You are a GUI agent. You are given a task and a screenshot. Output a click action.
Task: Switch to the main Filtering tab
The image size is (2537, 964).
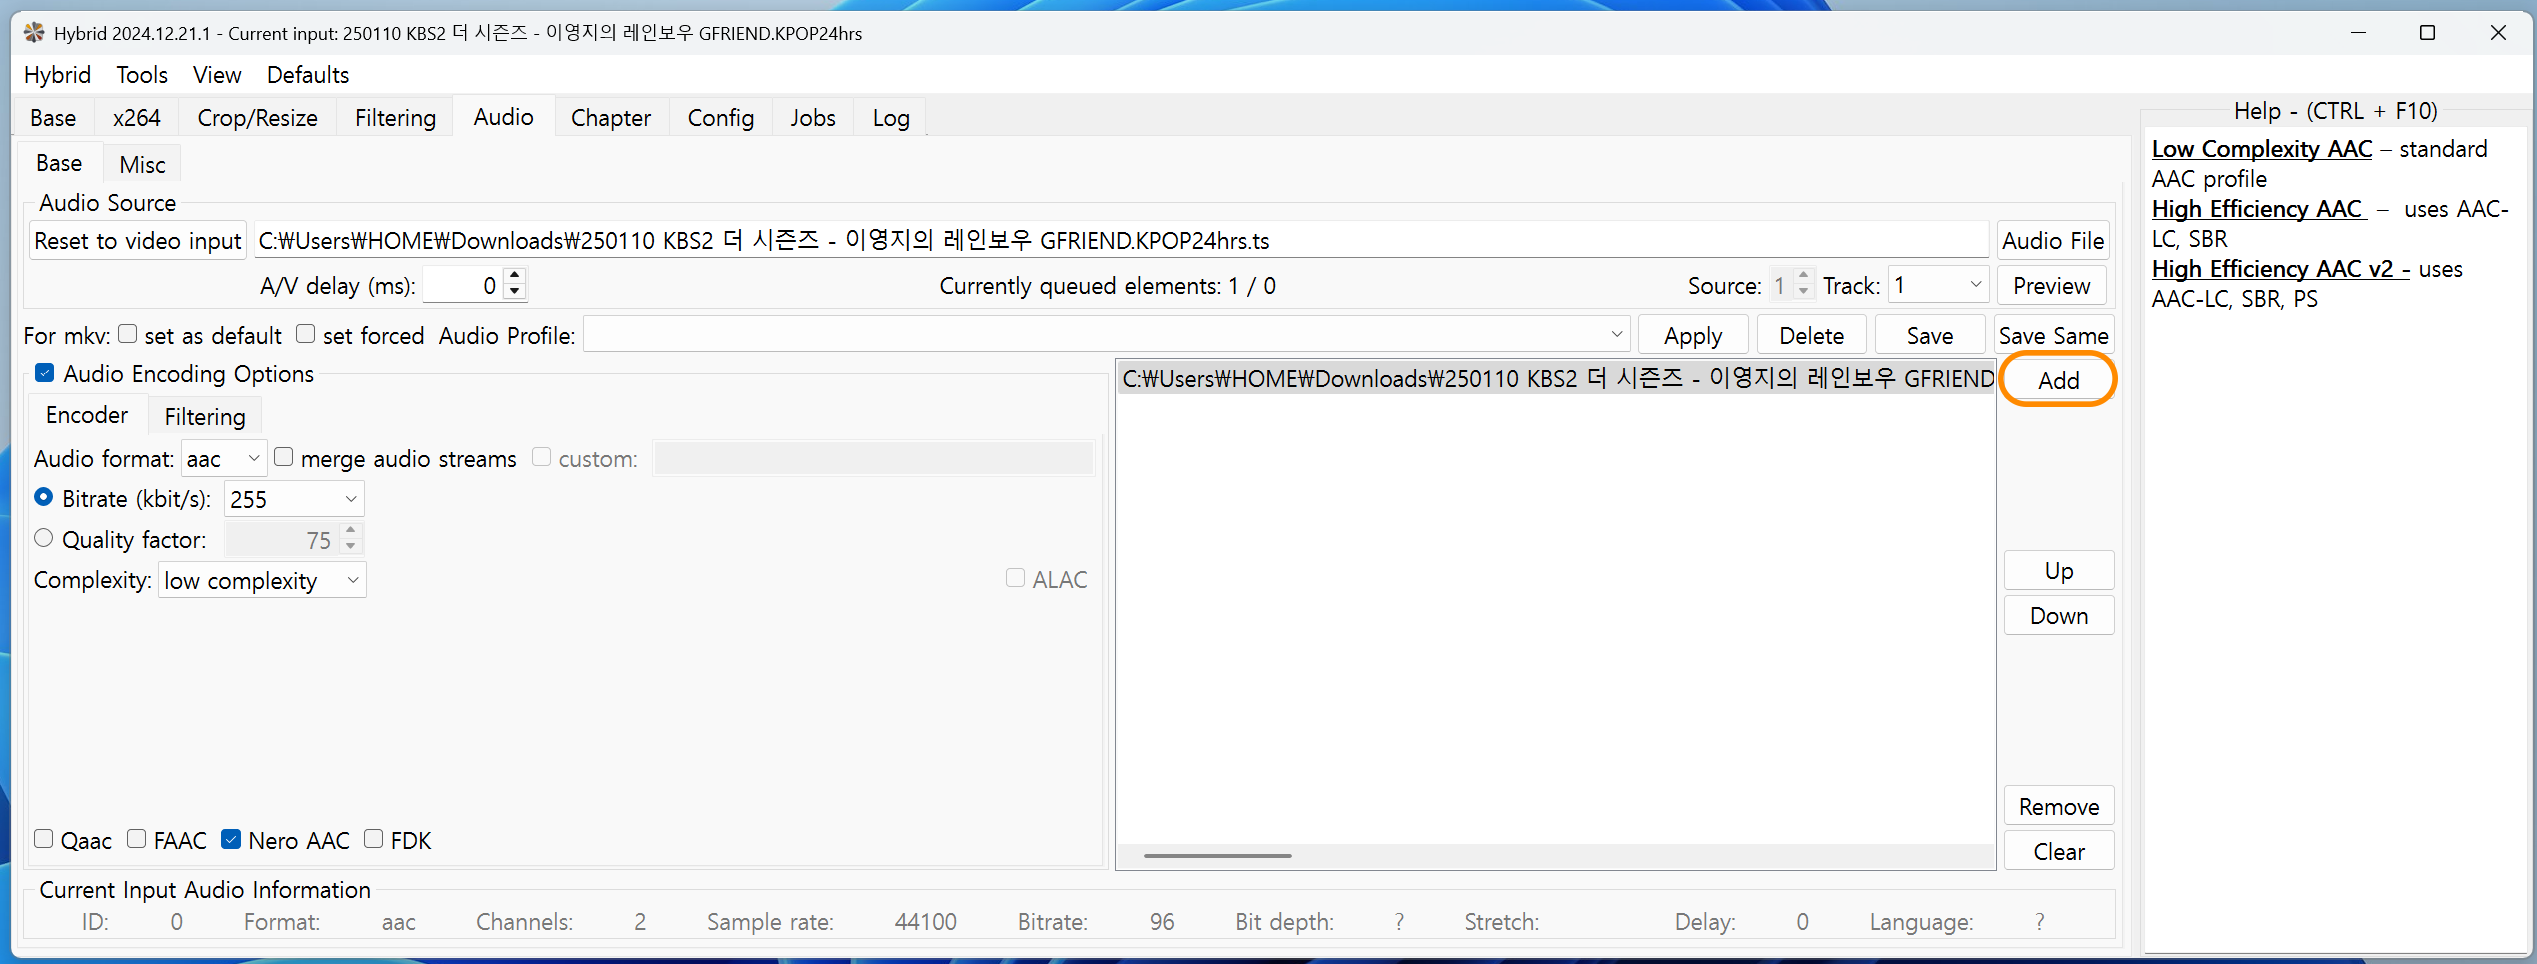(395, 118)
